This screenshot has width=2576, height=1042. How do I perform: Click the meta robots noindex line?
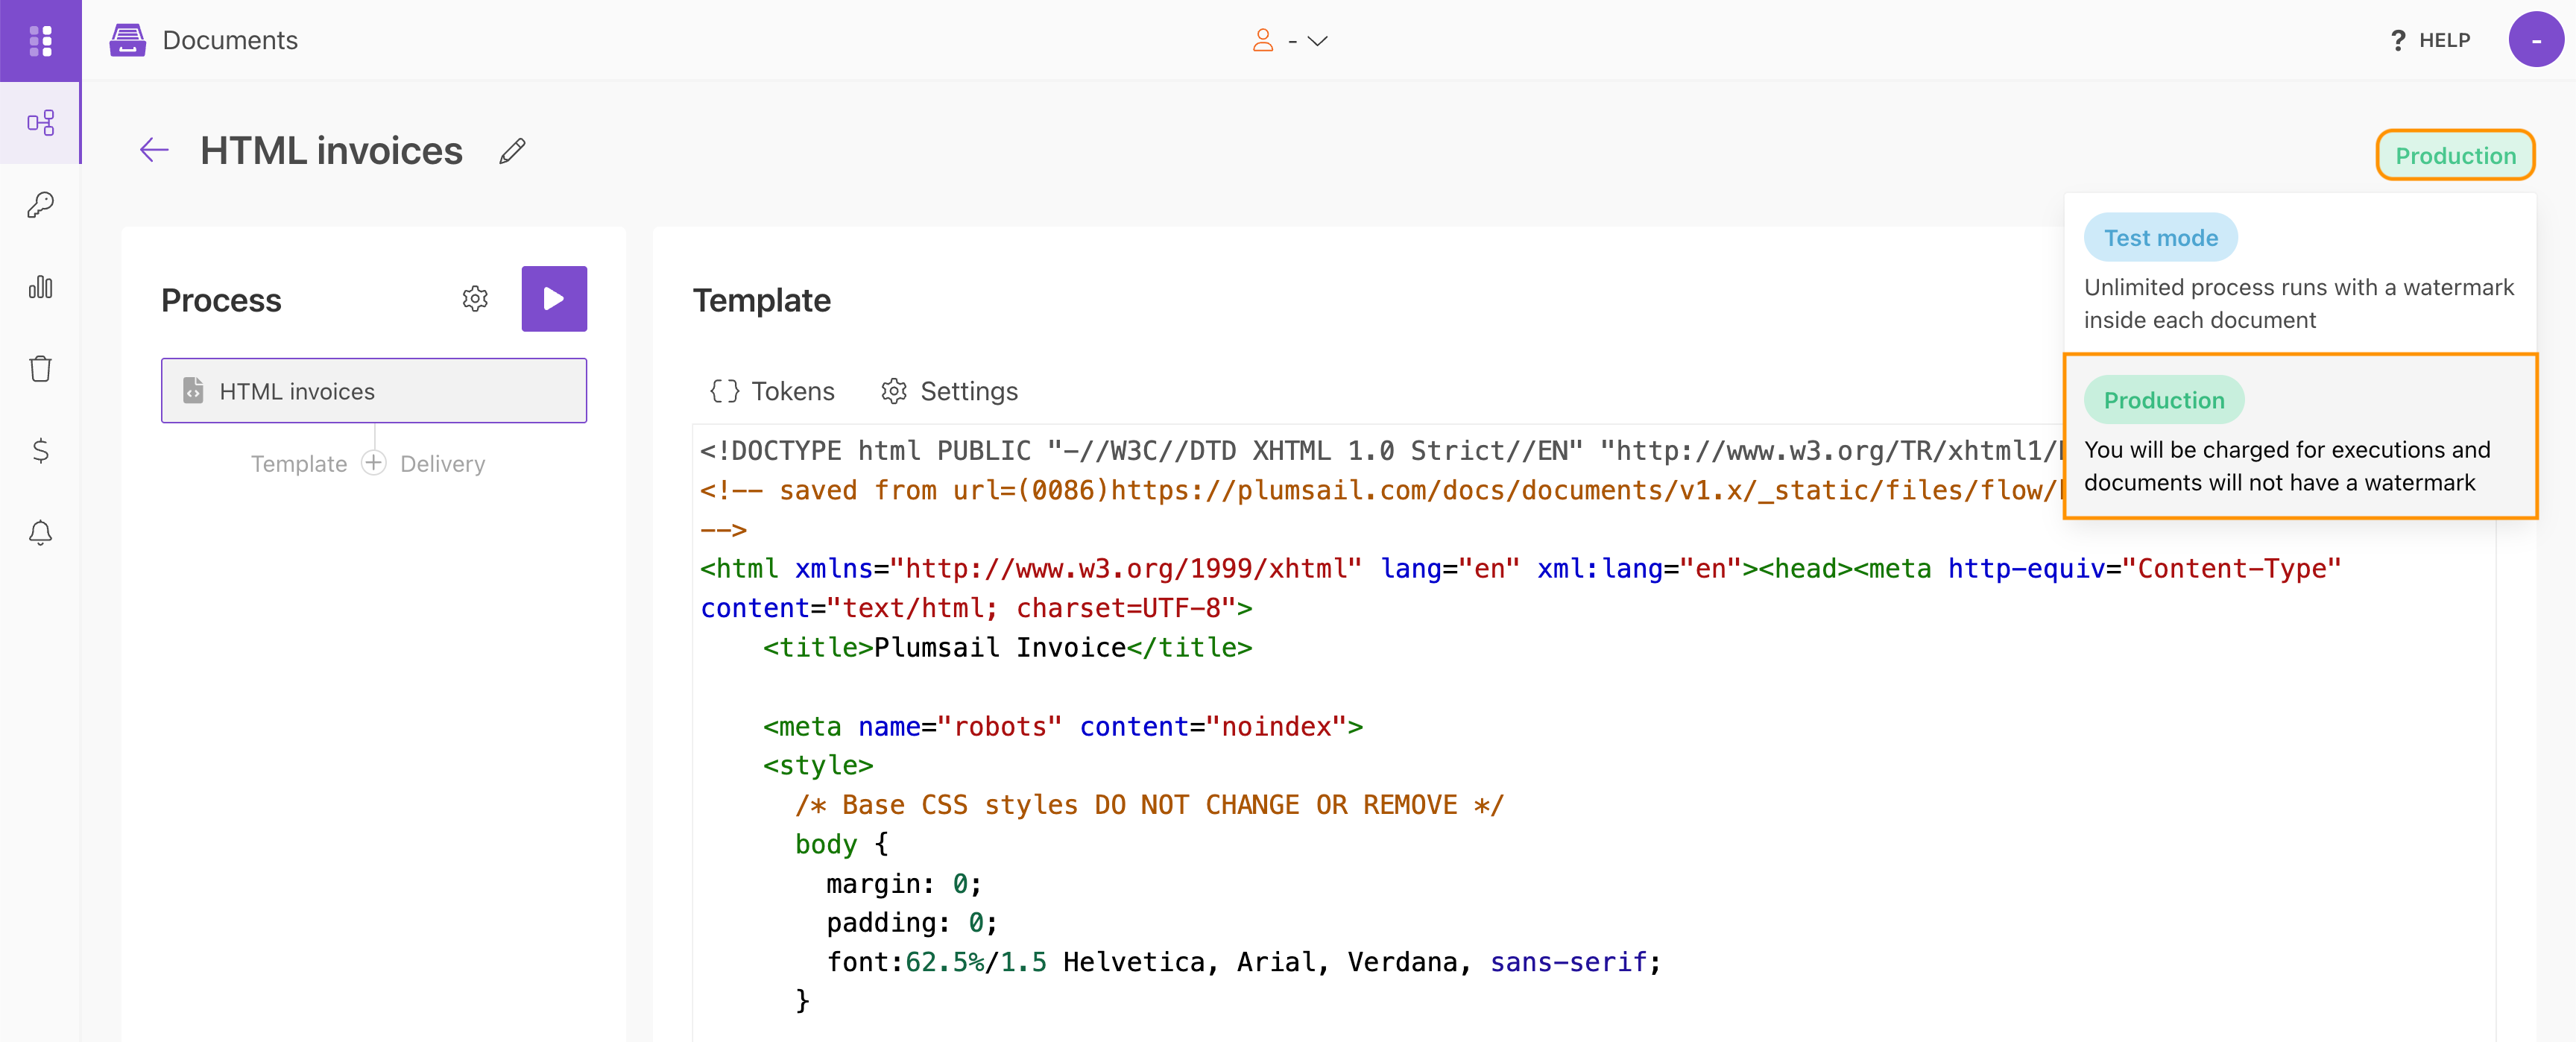[x=1063, y=727]
